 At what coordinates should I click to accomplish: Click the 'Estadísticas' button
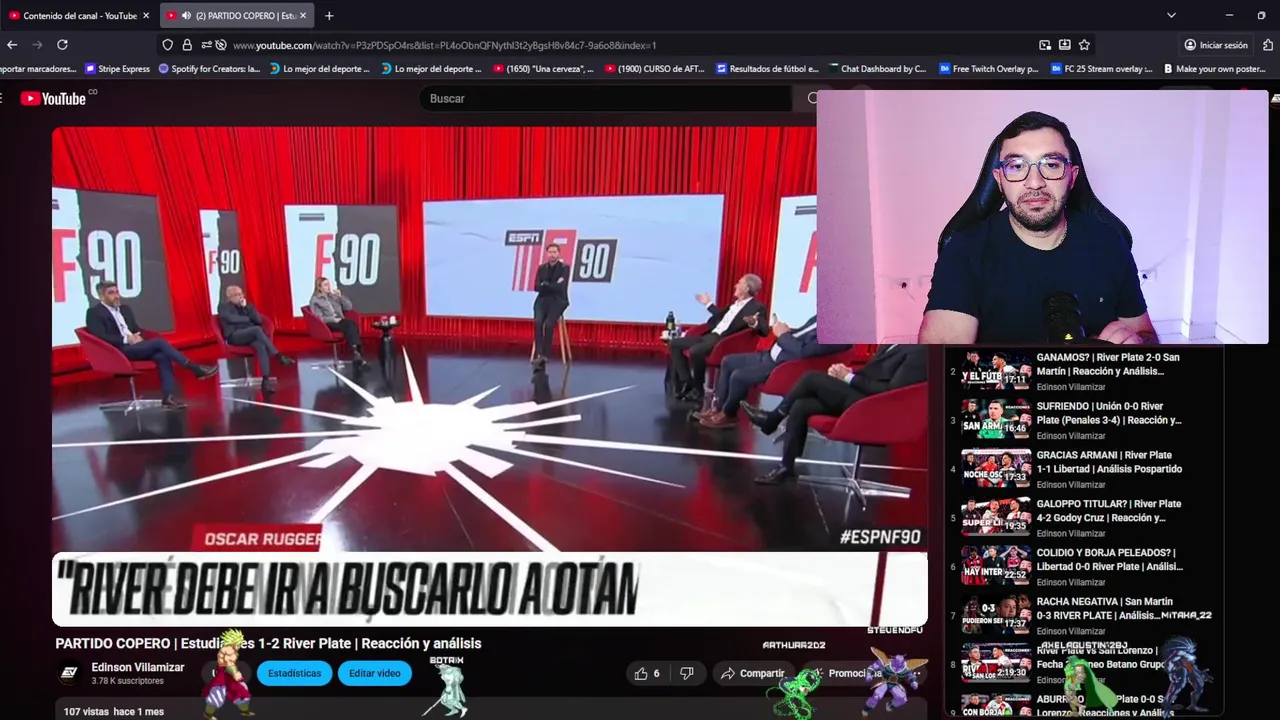(294, 673)
